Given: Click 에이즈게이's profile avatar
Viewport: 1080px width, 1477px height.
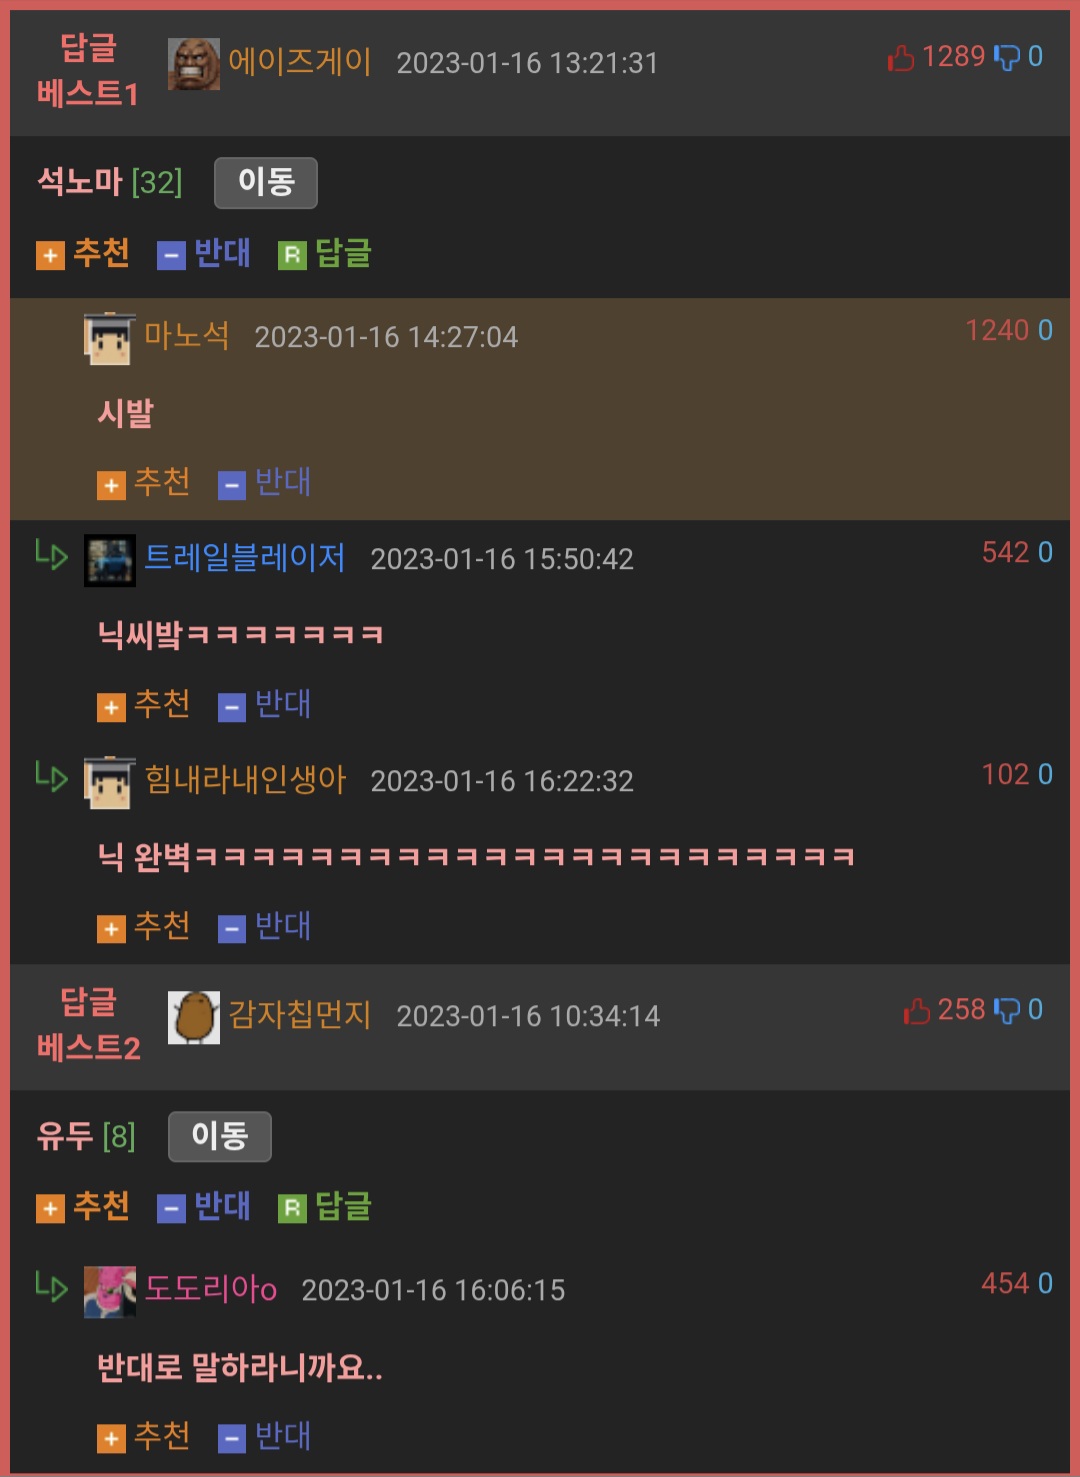Looking at the screenshot, I should coord(193,64).
